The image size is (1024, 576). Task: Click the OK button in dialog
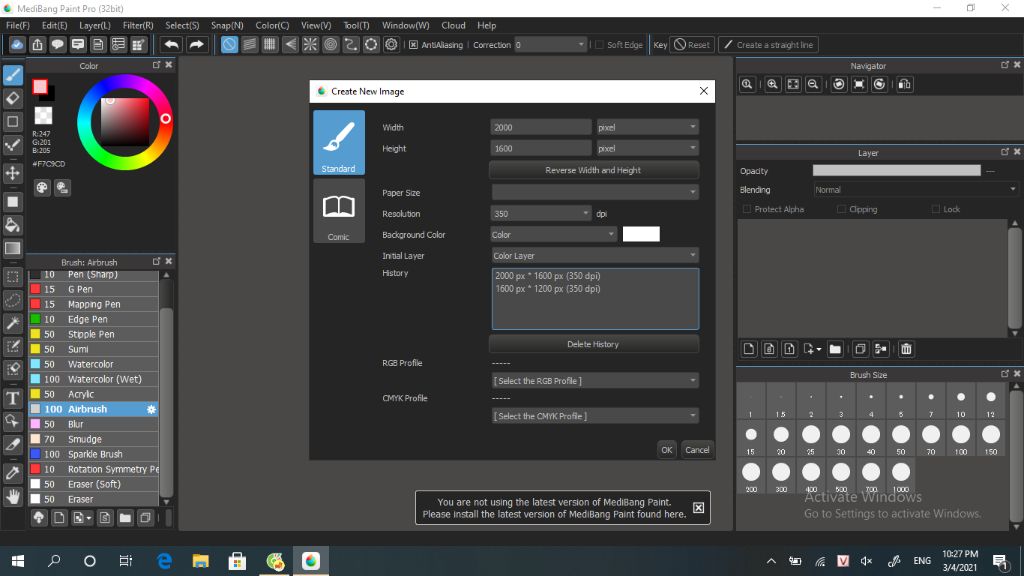[666, 450]
